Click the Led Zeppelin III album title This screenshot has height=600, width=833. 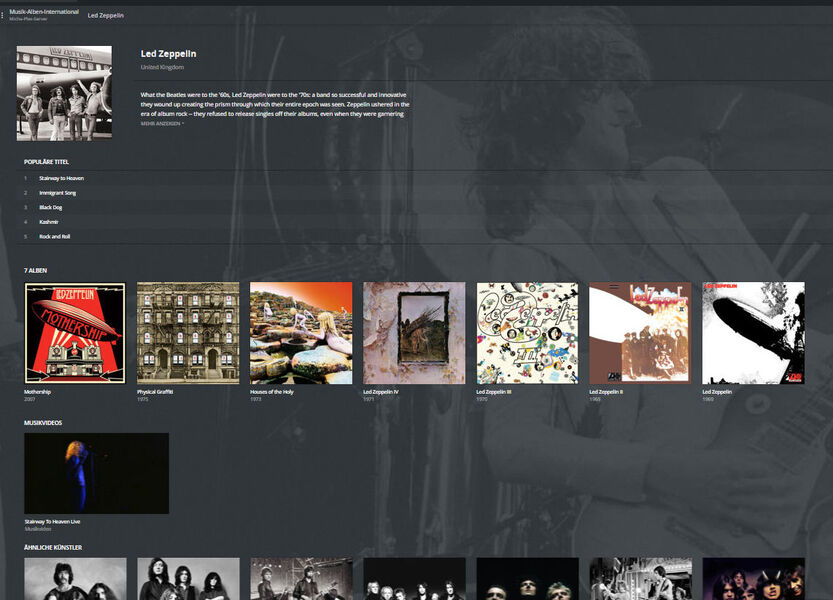coord(494,392)
